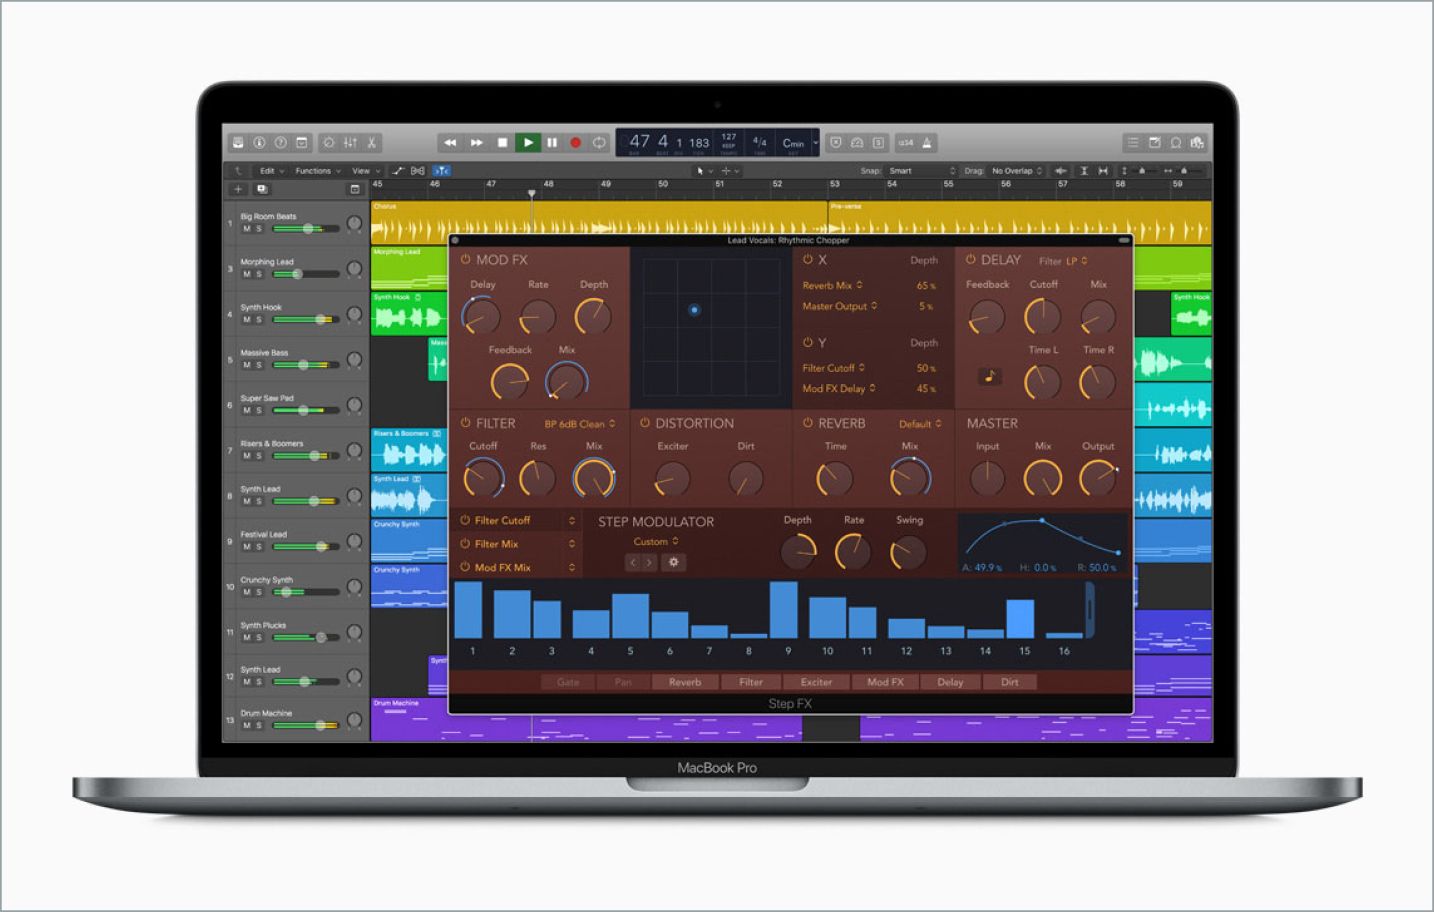The height and width of the screenshot is (912, 1434).
Task: Click the Play button in transport
Action: (528, 143)
